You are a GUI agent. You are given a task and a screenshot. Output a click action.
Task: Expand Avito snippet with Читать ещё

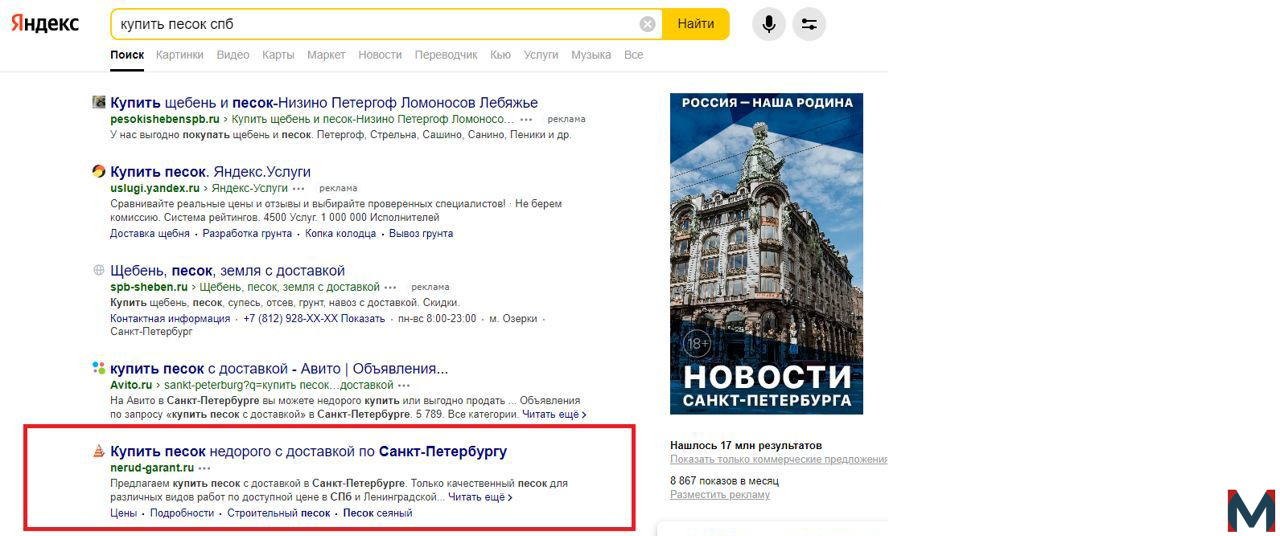point(554,414)
